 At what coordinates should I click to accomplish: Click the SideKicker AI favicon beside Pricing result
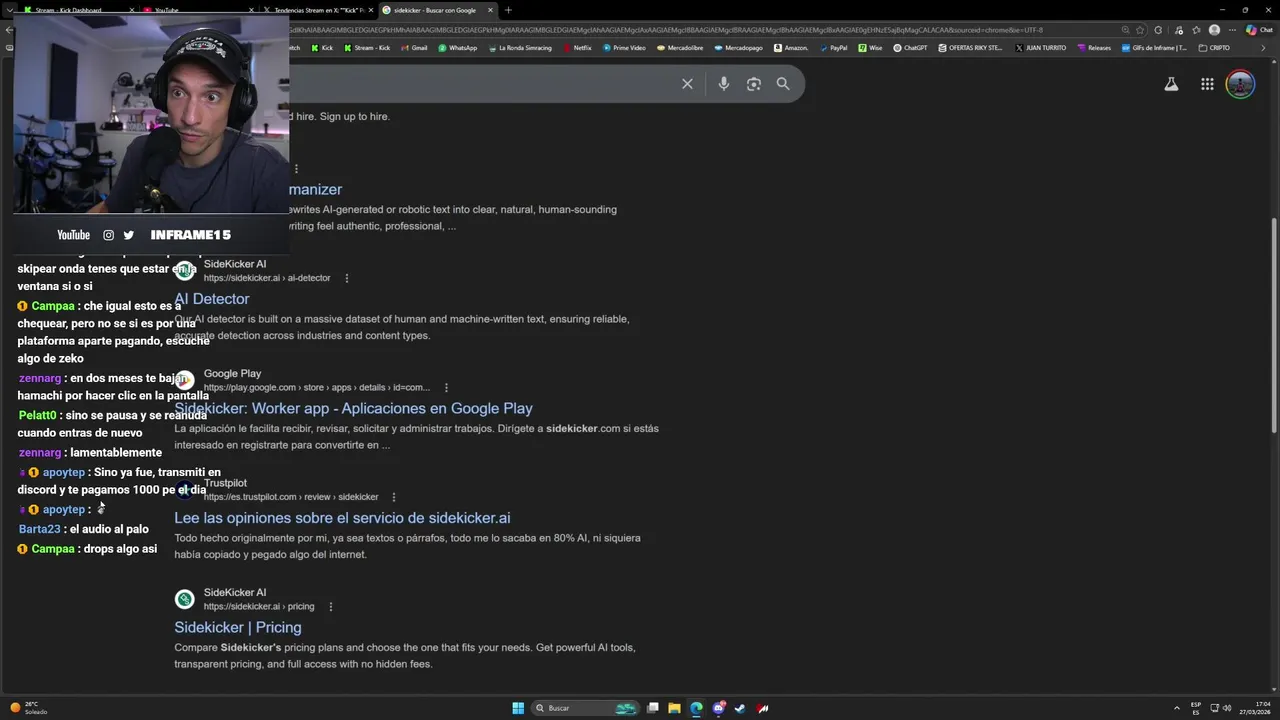pos(184,599)
